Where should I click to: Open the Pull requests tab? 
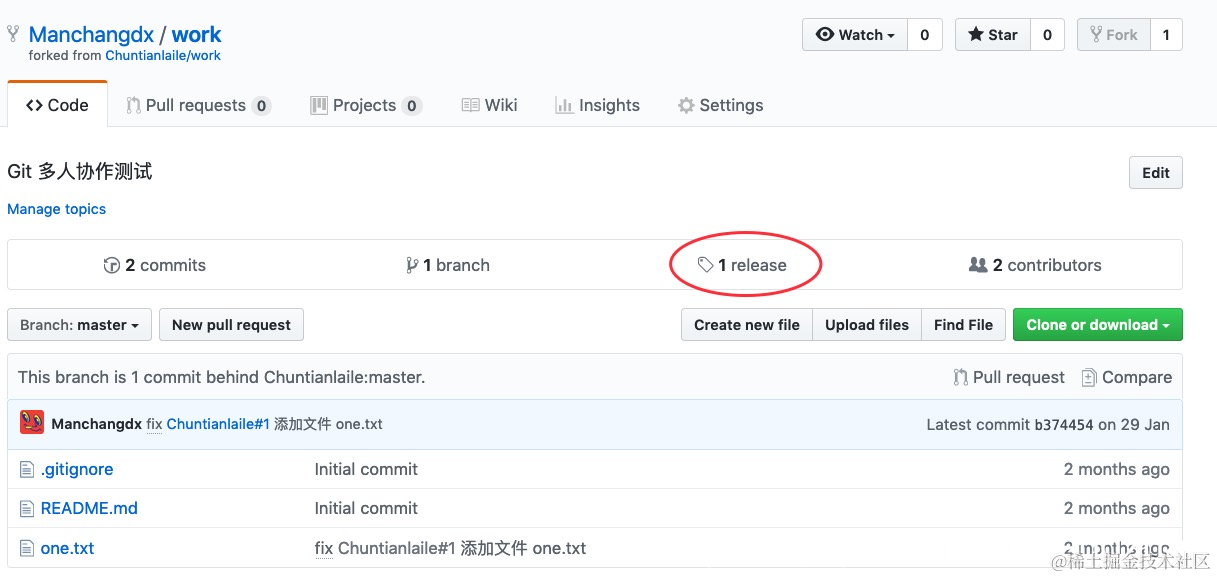click(x=198, y=105)
